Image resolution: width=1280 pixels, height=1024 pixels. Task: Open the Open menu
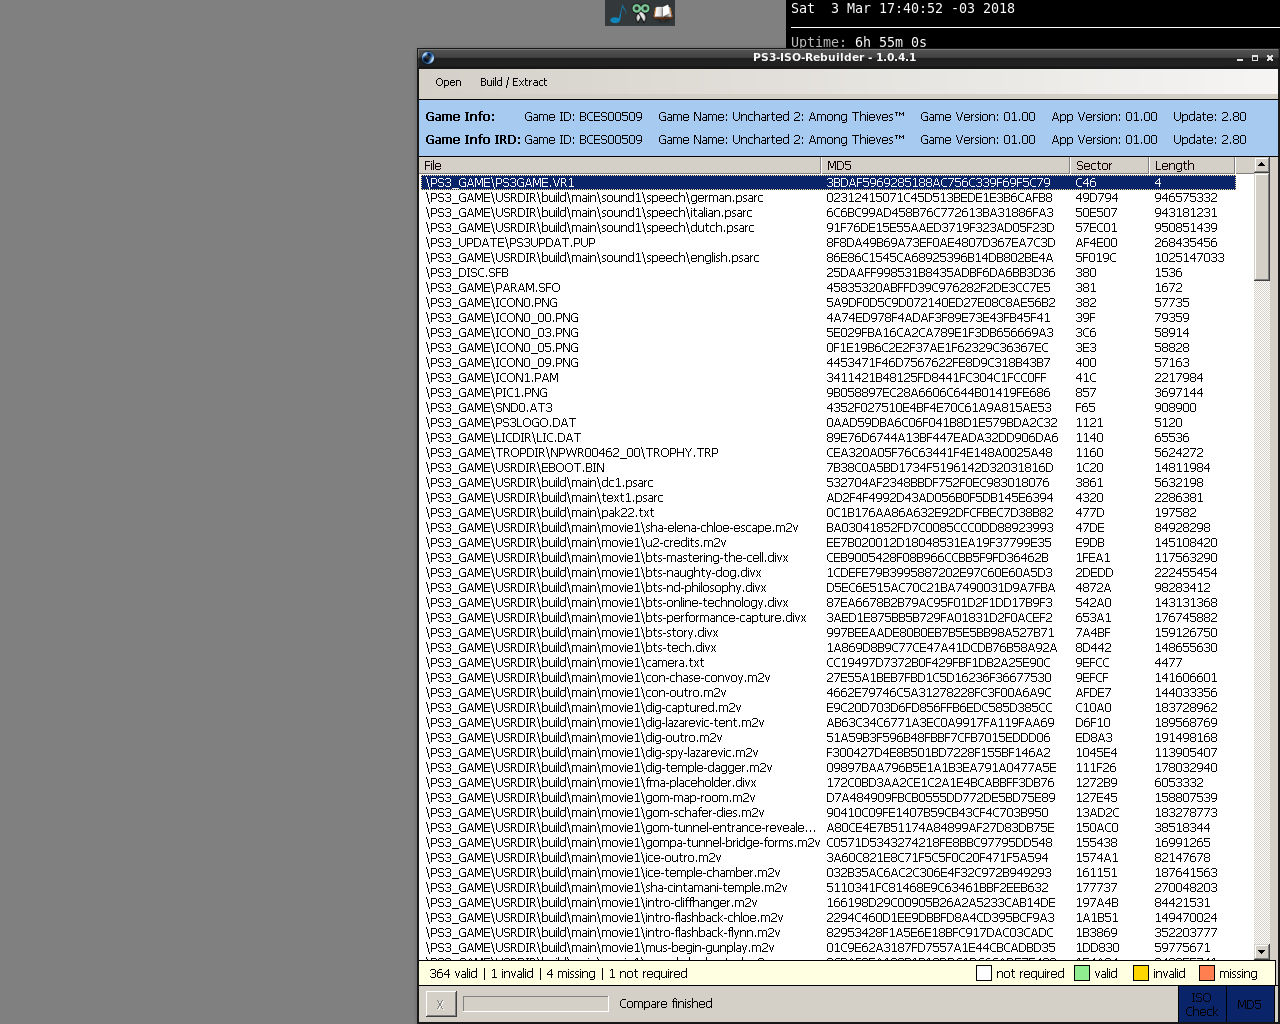coord(448,82)
